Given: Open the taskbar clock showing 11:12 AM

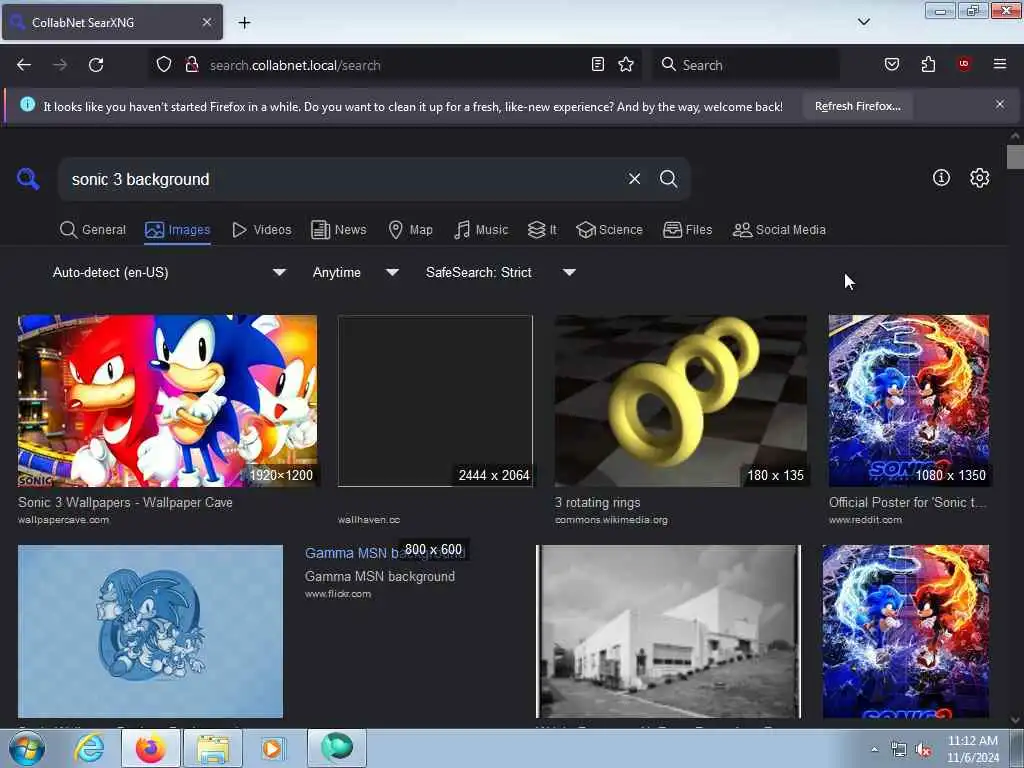Looking at the screenshot, I should [x=973, y=748].
